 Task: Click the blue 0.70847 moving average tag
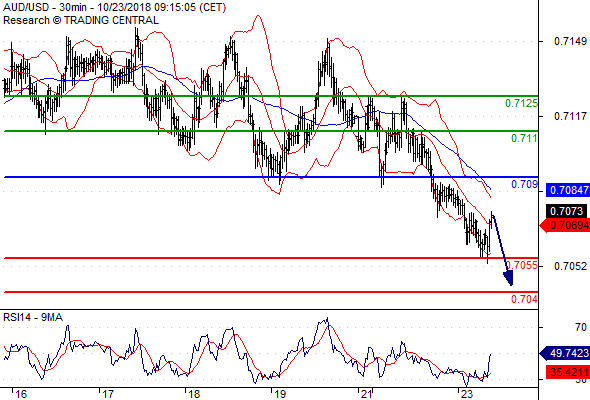[x=568, y=190]
